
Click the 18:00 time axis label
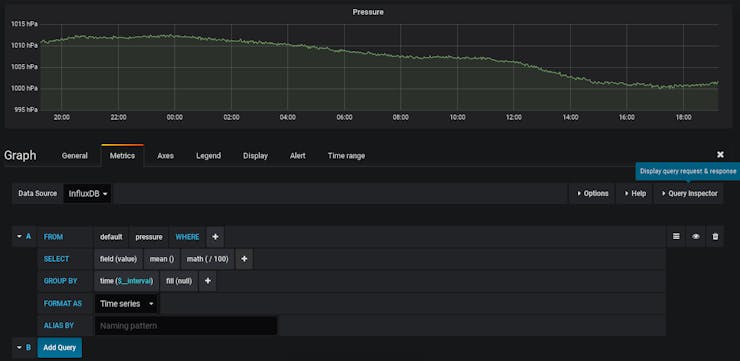(x=683, y=118)
